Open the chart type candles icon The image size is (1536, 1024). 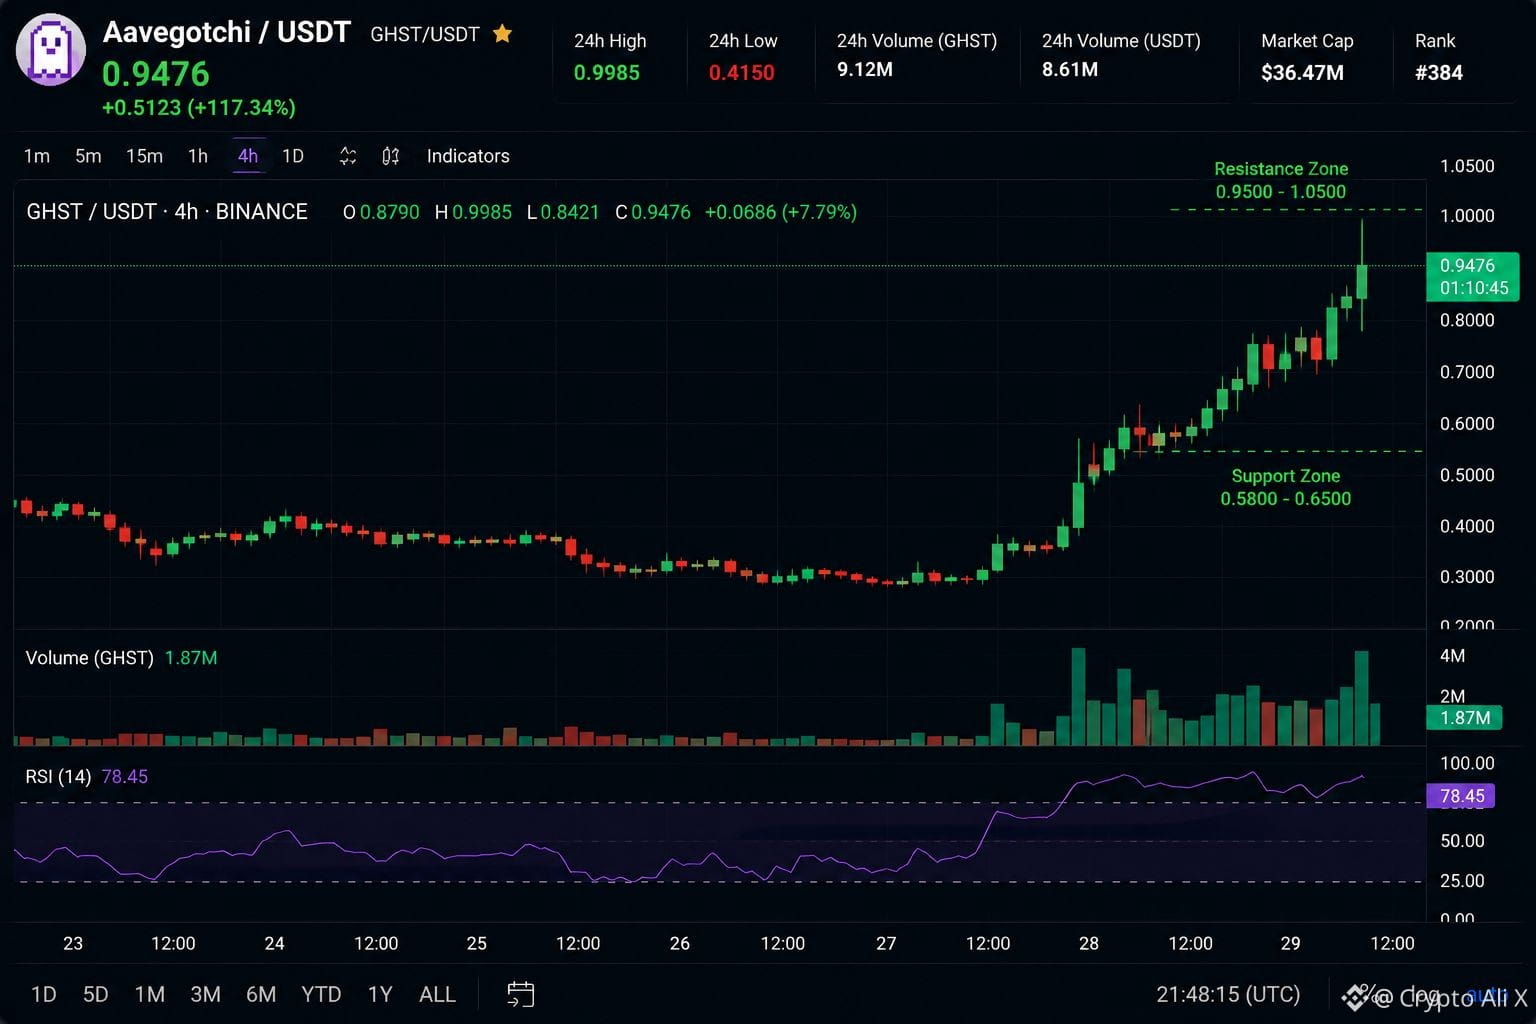tap(348, 156)
